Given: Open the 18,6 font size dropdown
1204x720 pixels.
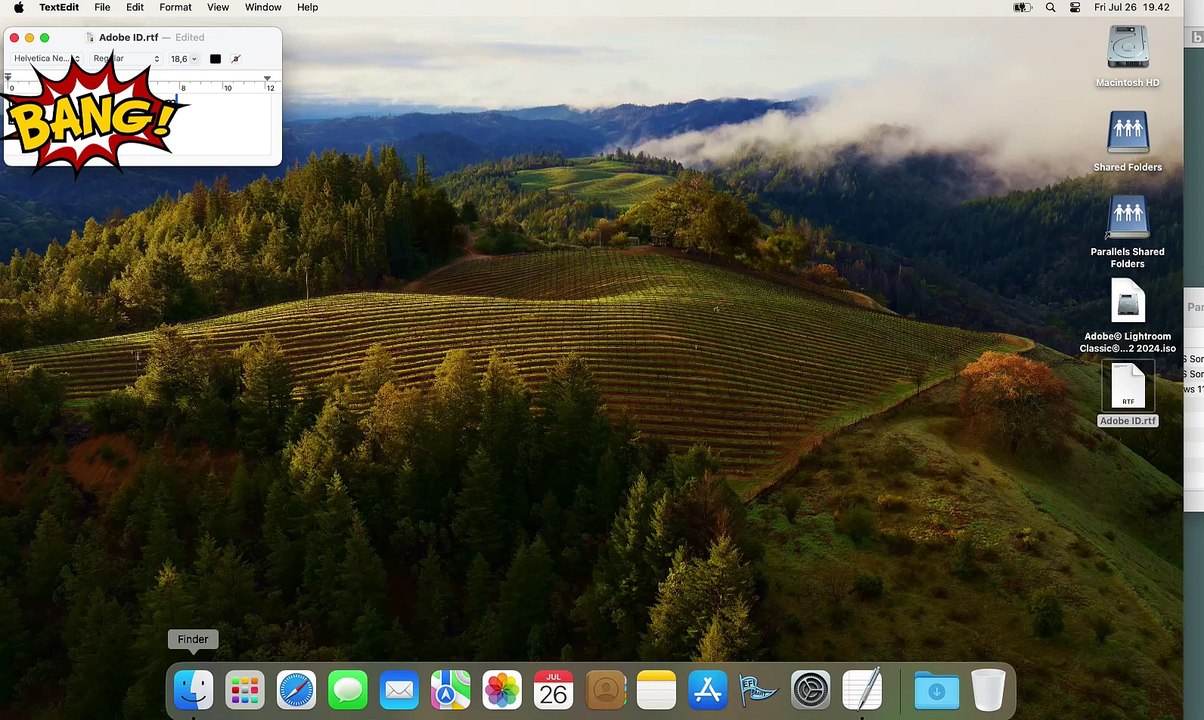Looking at the screenshot, I should (183, 59).
